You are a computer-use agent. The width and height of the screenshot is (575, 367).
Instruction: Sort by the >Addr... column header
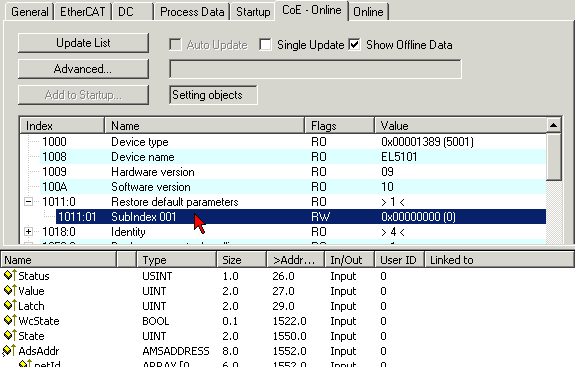296,260
